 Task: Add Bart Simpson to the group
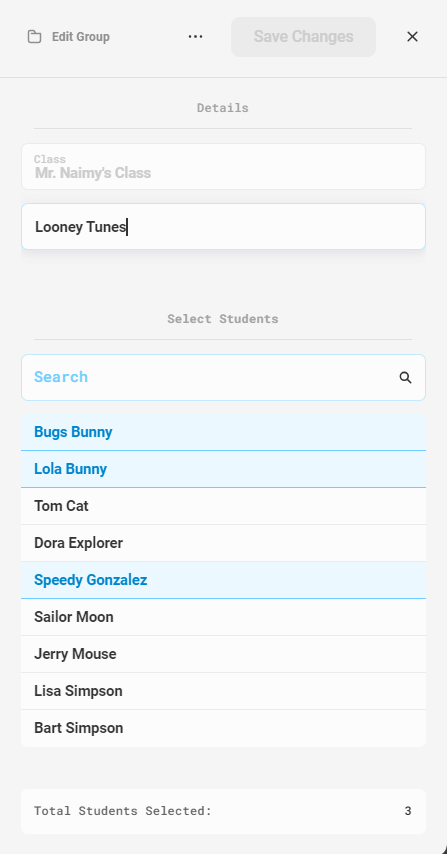click(223, 729)
